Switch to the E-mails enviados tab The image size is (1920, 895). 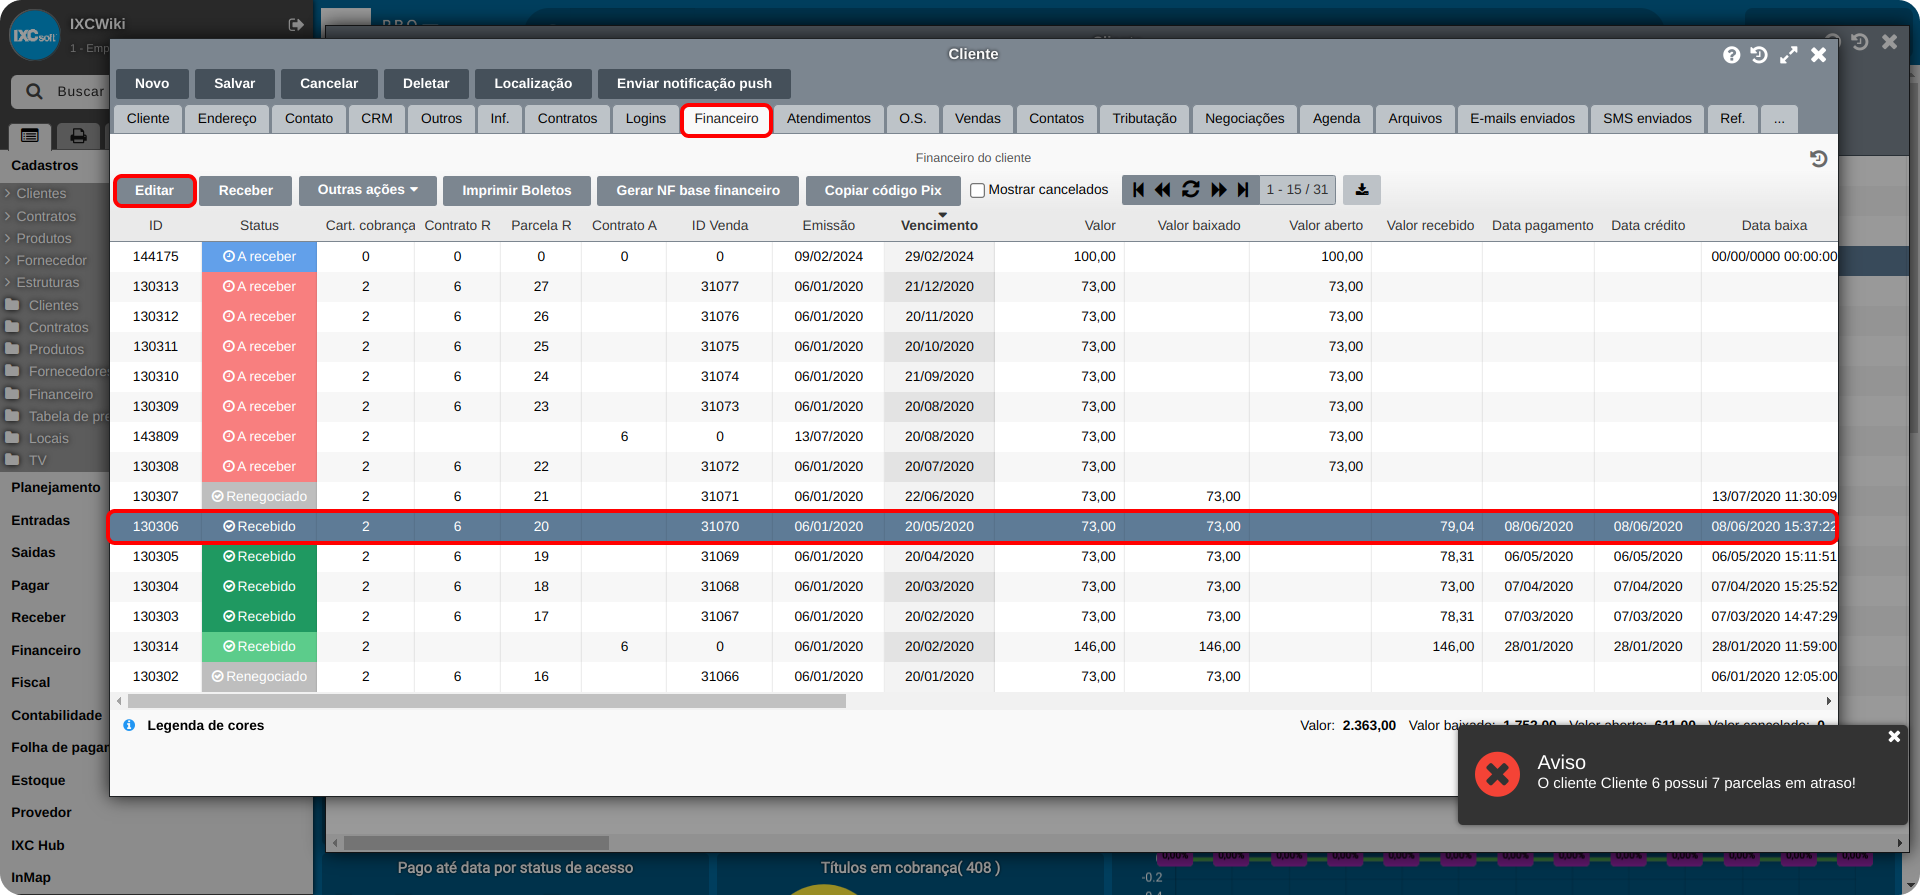tap(1522, 118)
